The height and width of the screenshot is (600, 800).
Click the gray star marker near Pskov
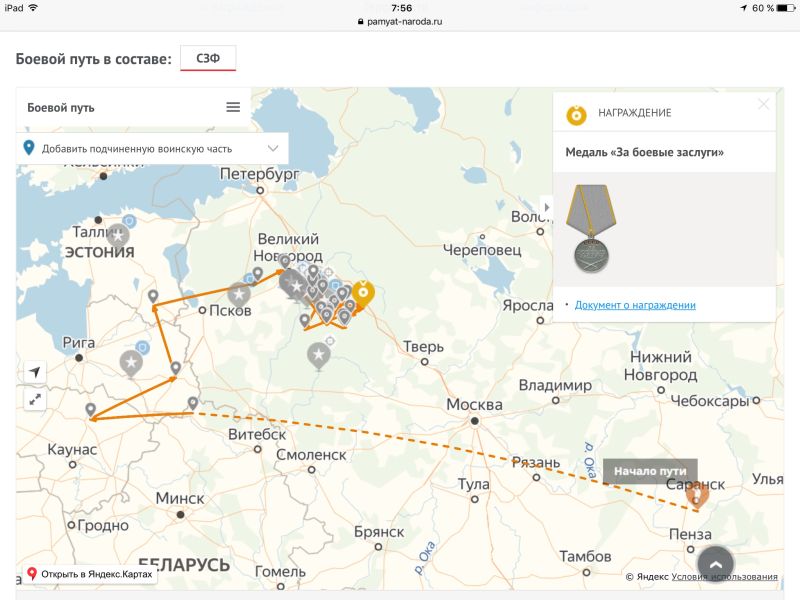[x=239, y=294]
